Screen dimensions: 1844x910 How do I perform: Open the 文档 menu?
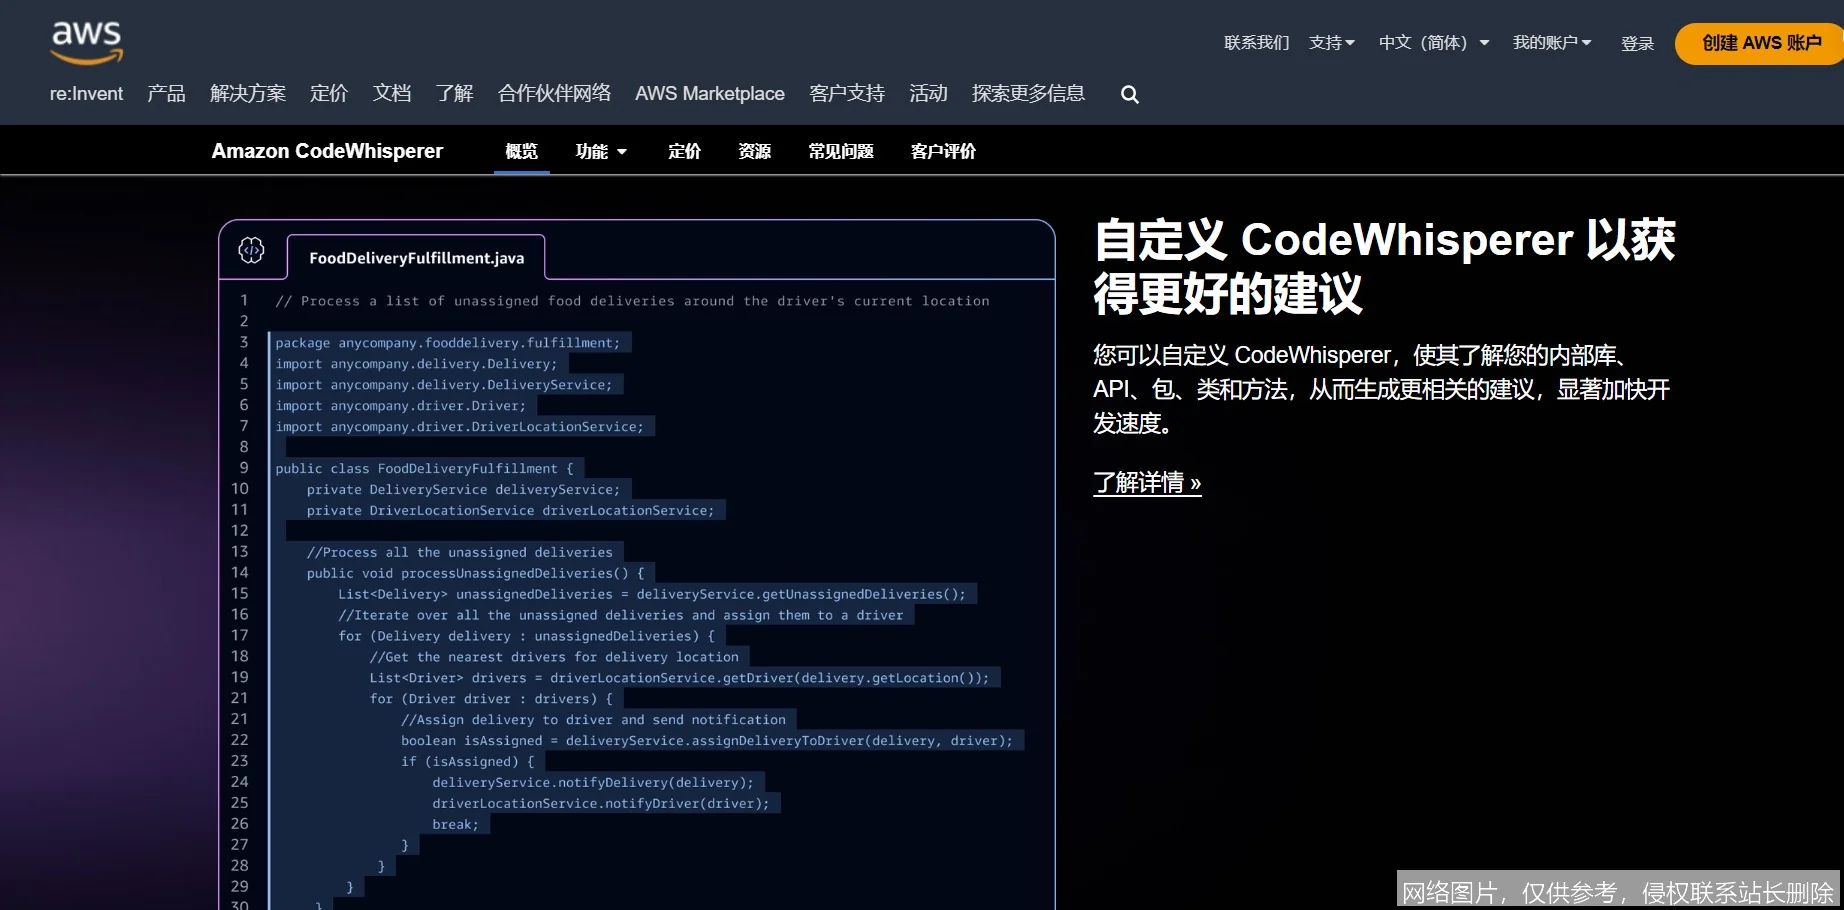(x=392, y=94)
